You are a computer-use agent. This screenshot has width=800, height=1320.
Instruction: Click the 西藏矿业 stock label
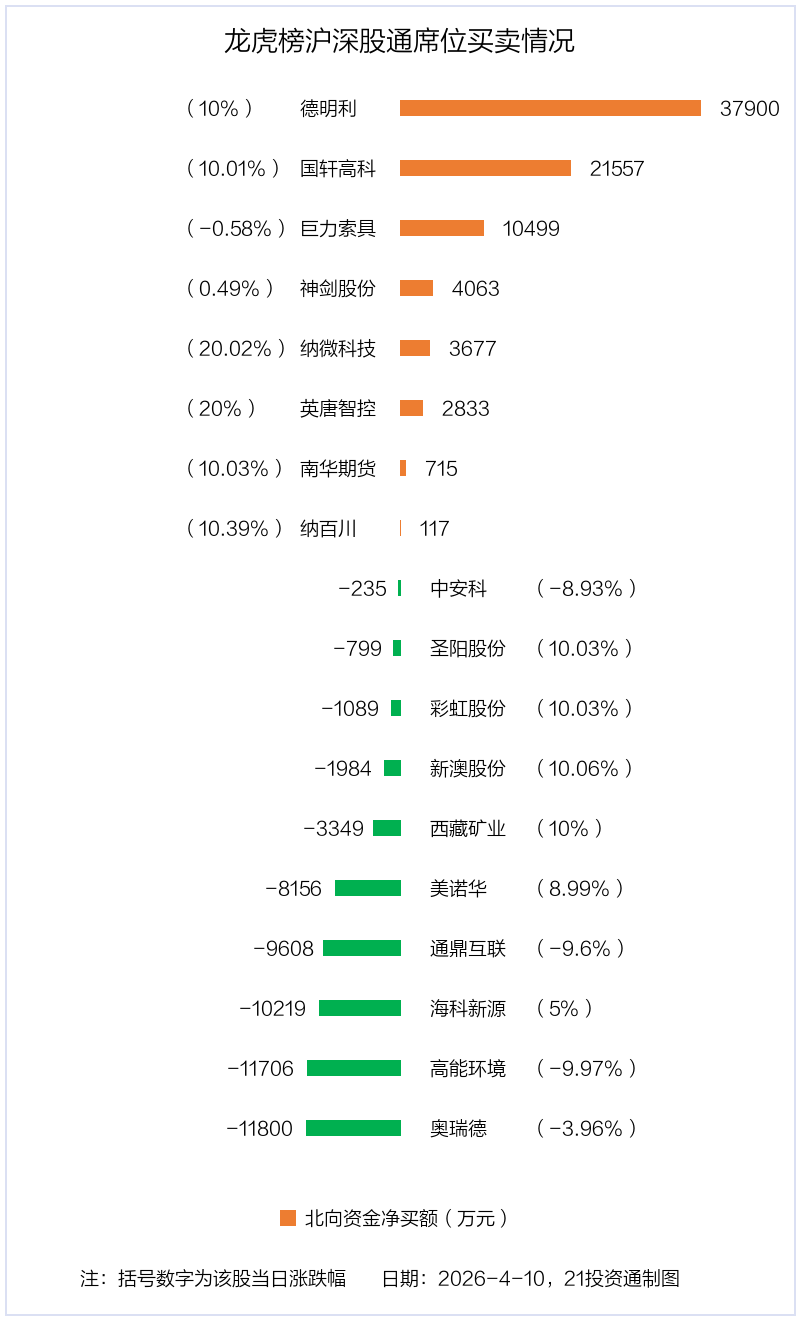(x=468, y=828)
